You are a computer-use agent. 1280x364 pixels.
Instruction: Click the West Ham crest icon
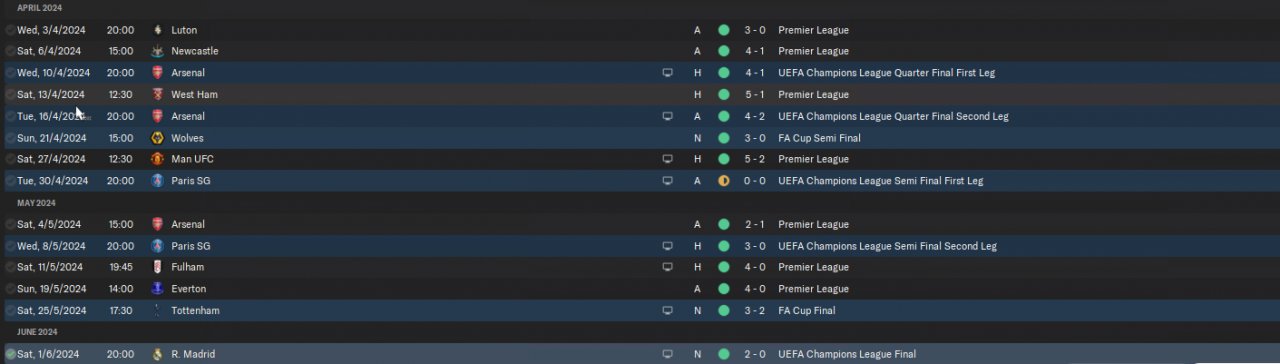click(x=157, y=94)
